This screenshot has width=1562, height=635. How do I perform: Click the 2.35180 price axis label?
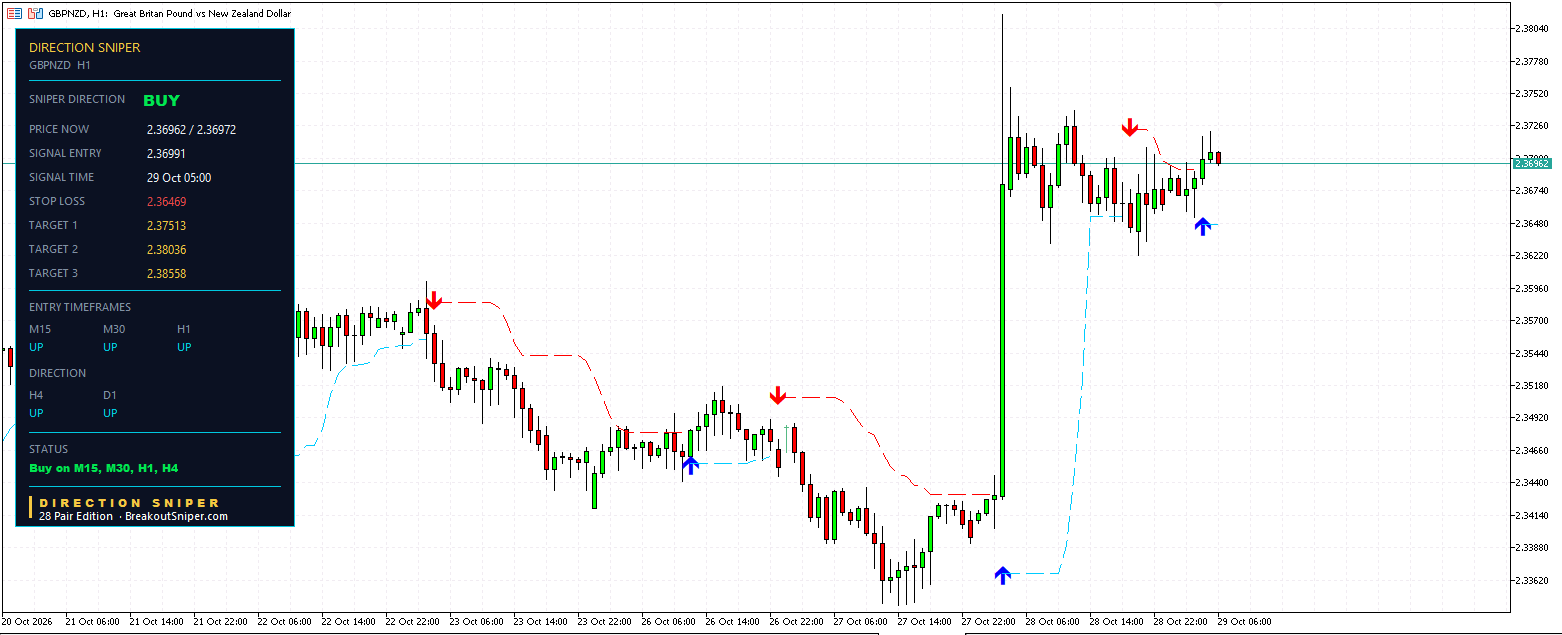pyautogui.click(x=1533, y=385)
